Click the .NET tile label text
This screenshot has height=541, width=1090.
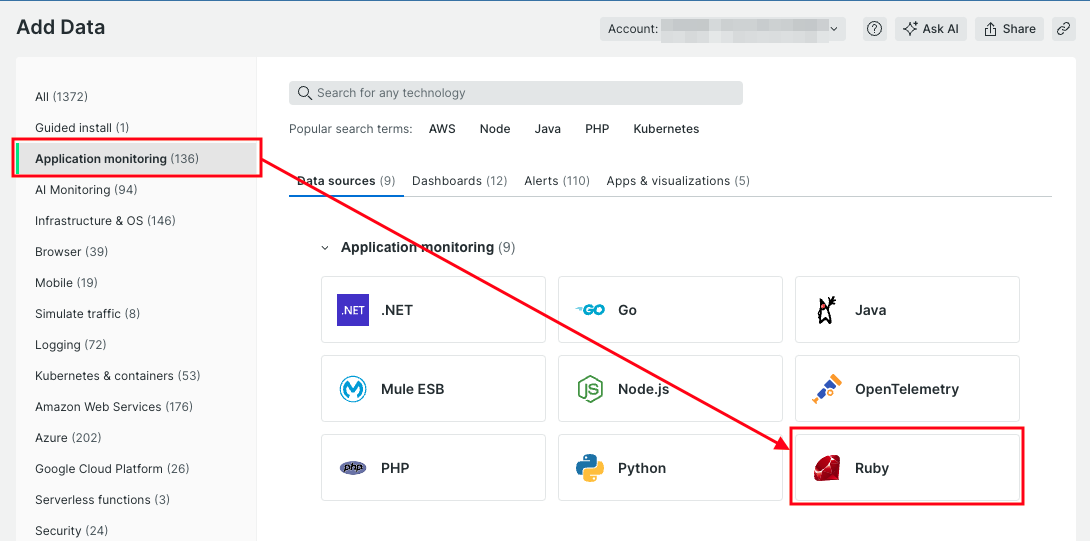[397, 310]
